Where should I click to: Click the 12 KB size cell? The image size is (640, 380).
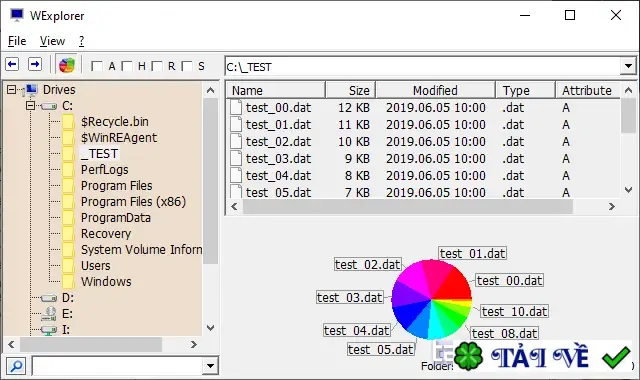(353, 108)
